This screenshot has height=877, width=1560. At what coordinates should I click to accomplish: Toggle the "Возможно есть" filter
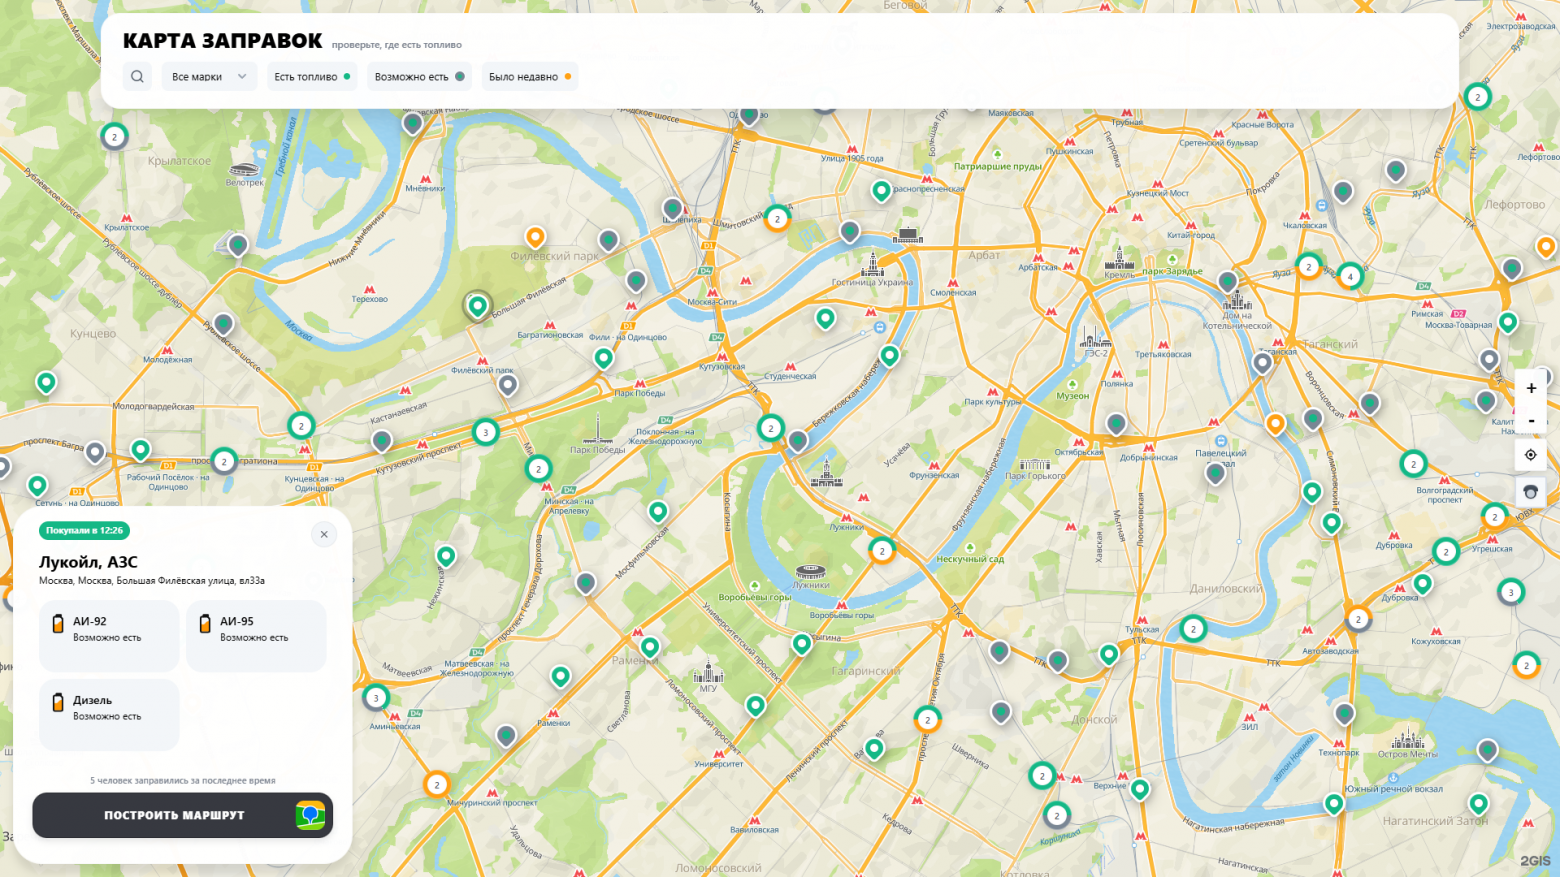[x=419, y=76]
